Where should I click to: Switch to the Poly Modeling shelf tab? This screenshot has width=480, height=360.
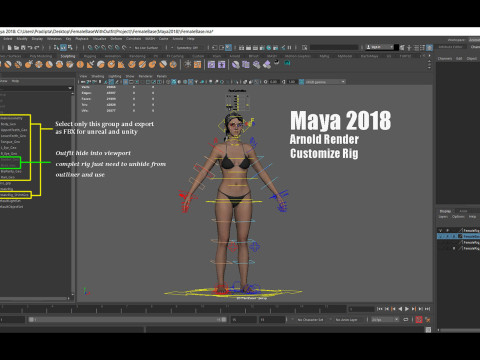[41, 56]
